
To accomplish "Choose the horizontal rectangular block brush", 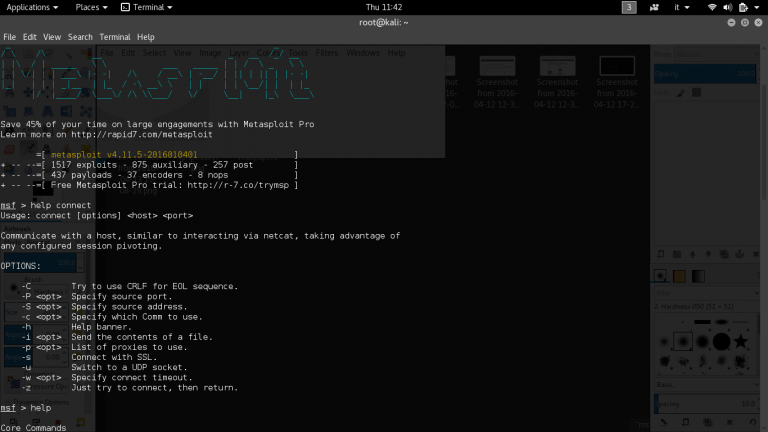I will point(702,322).
